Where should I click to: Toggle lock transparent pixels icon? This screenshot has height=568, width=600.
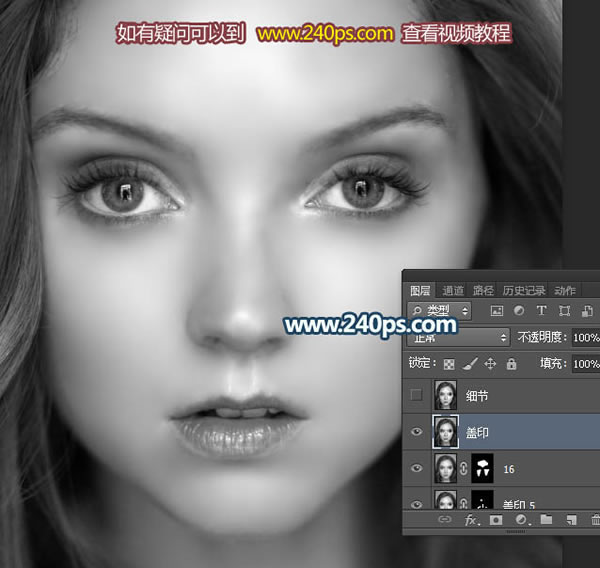pos(449,364)
